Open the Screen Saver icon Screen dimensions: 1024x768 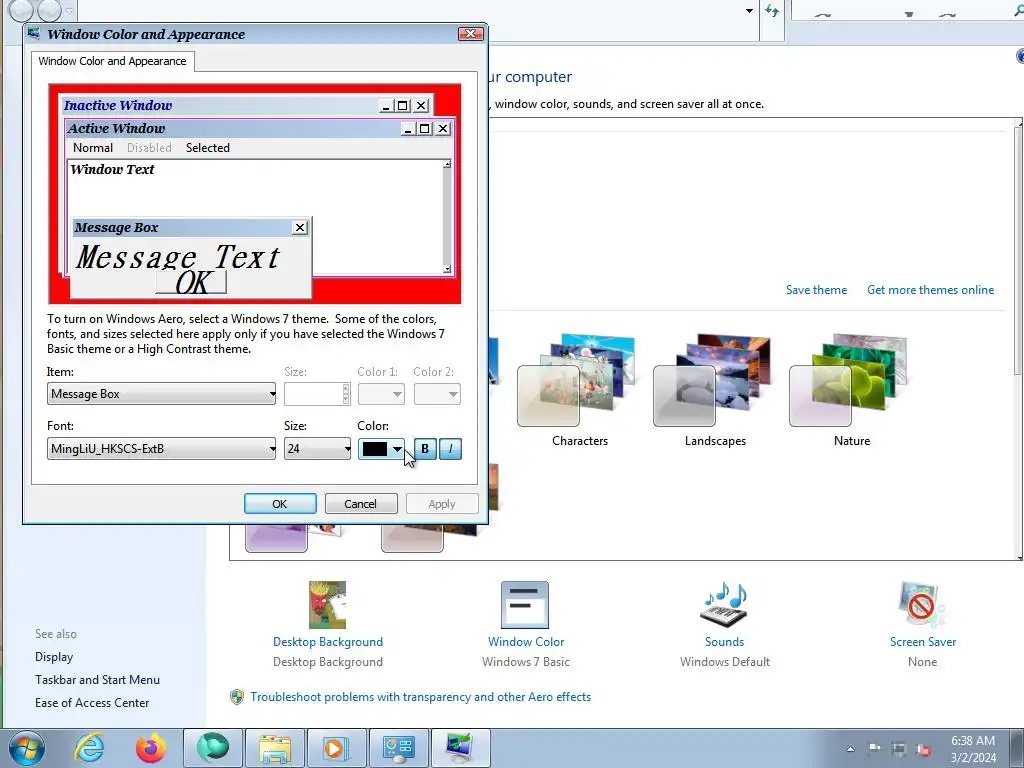[922, 605]
